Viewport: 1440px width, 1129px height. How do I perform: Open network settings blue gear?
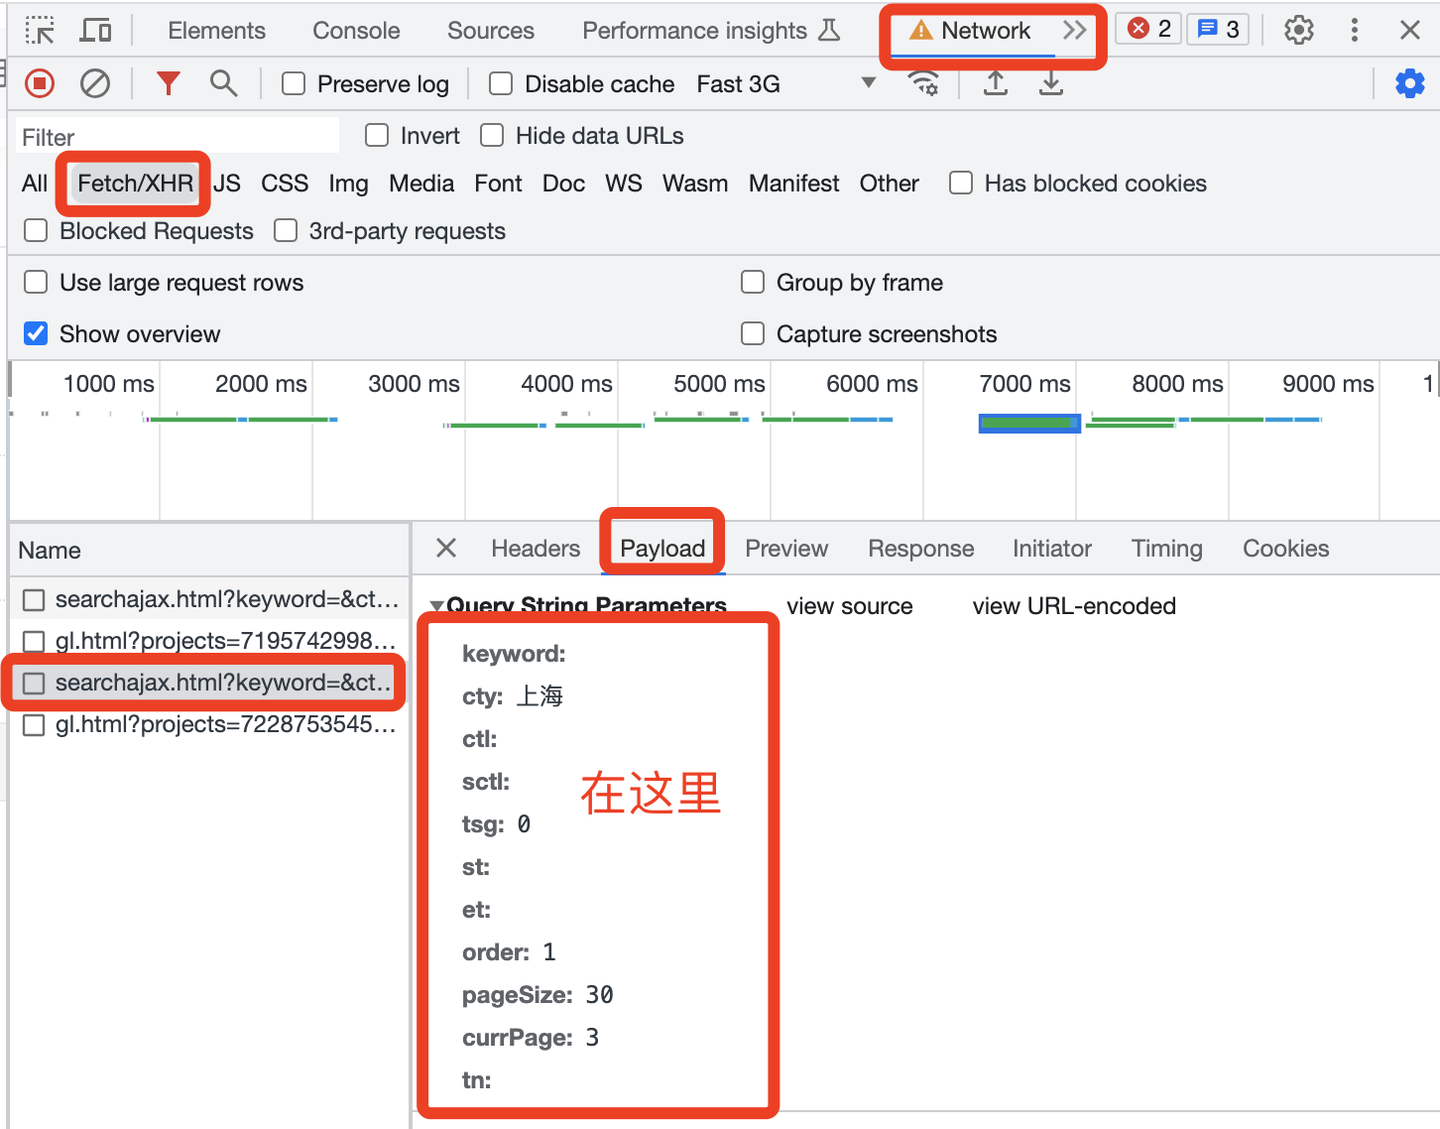point(1410,84)
